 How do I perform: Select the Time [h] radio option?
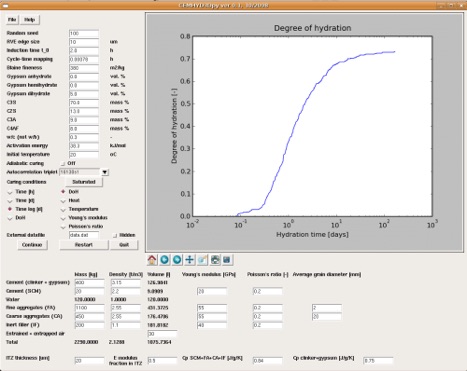pyautogui.click(x=10, y=192)
